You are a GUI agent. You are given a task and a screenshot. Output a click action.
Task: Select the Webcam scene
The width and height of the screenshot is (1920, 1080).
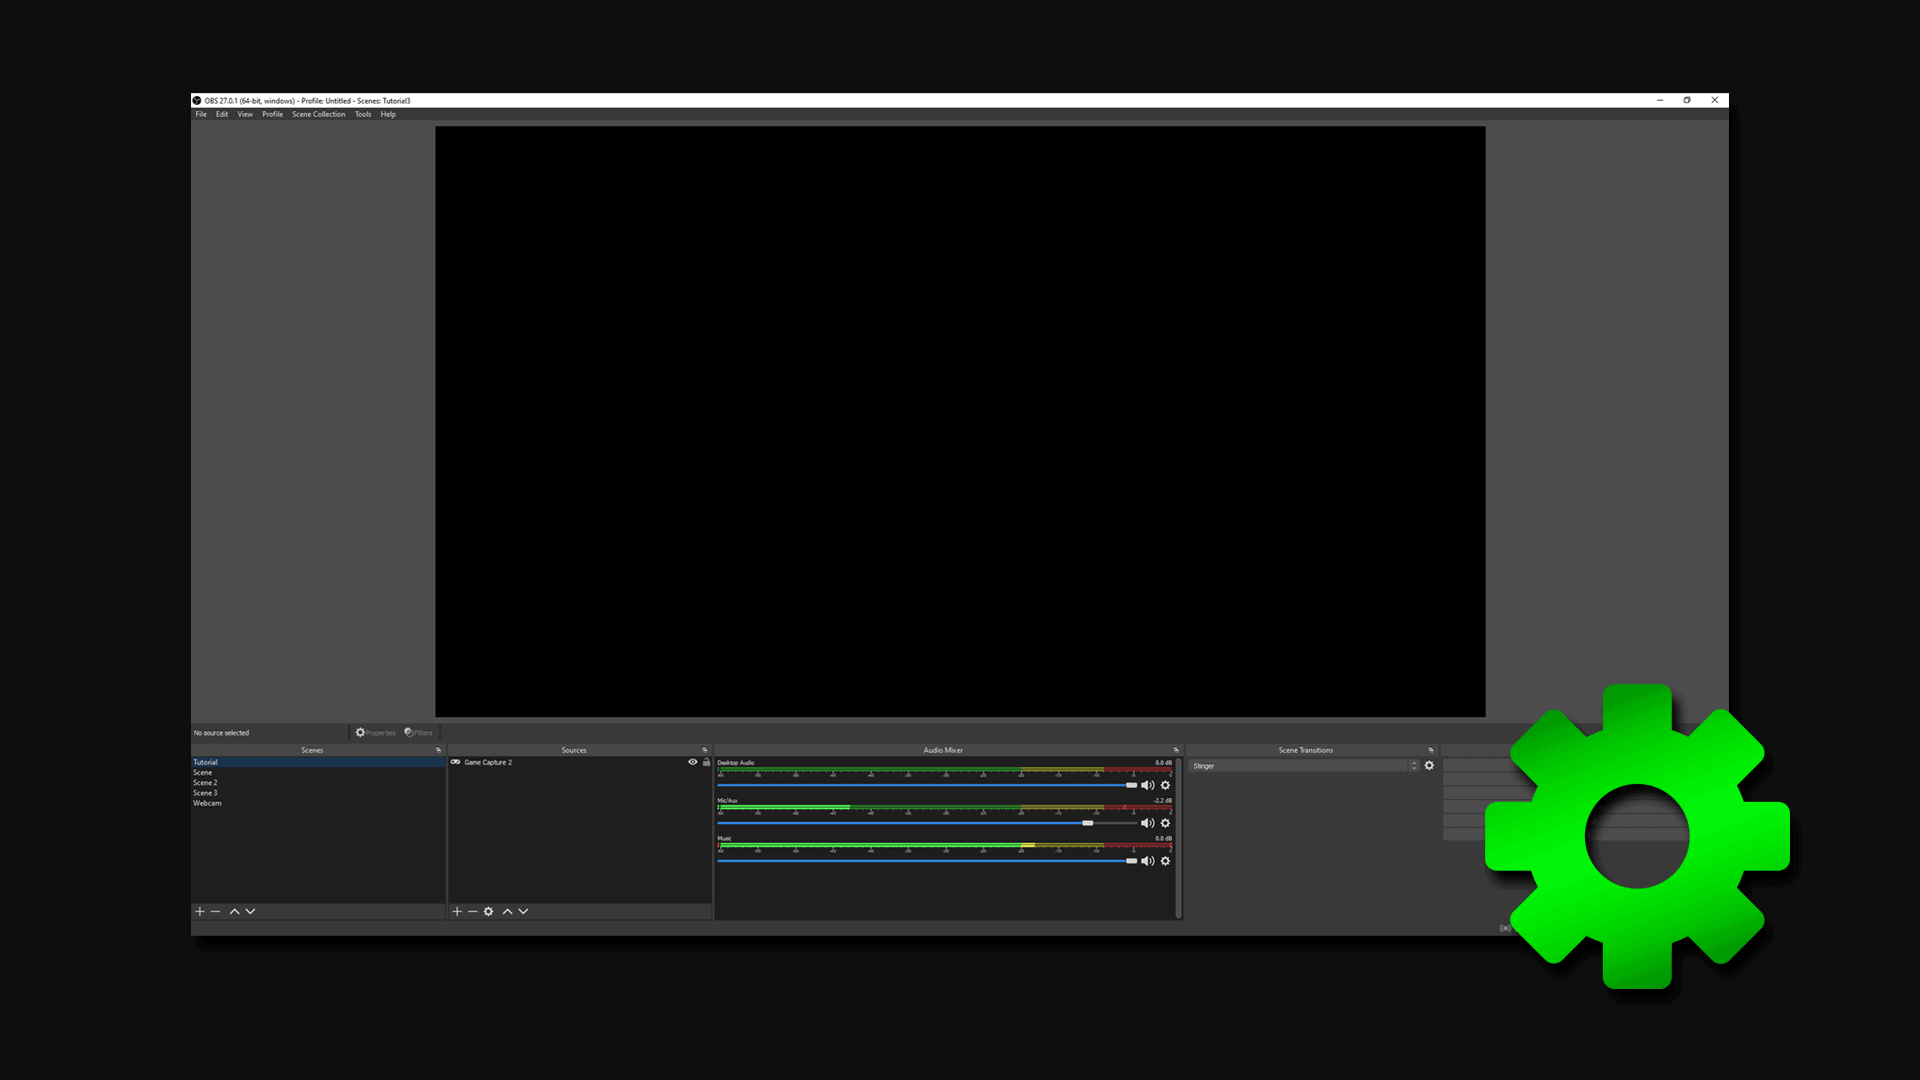tap(318, 804)
